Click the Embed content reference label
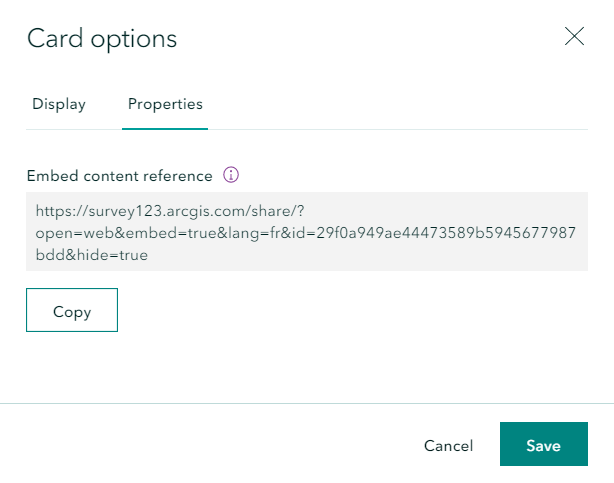This screenshot has height=483, width=614. (x=119, y=176)
